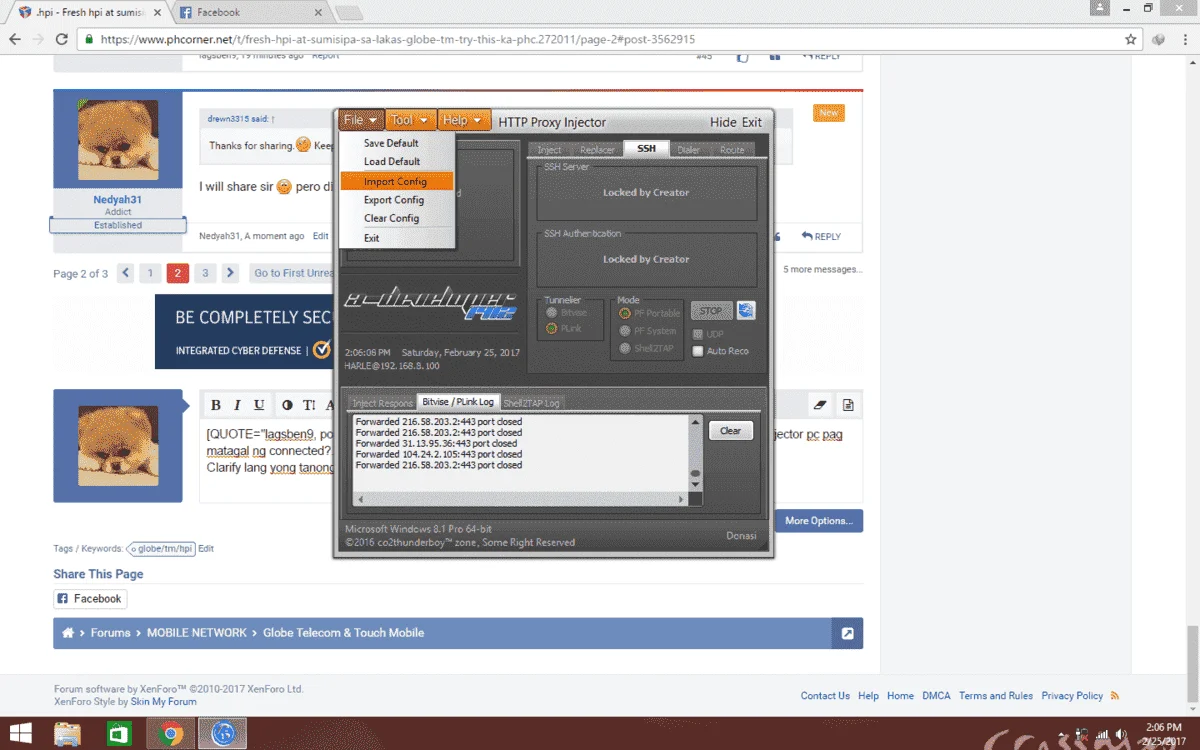Screen dimensions: 1200x750
Task: Click Exit in injector title bar
Action: click(x=752, y=122)
